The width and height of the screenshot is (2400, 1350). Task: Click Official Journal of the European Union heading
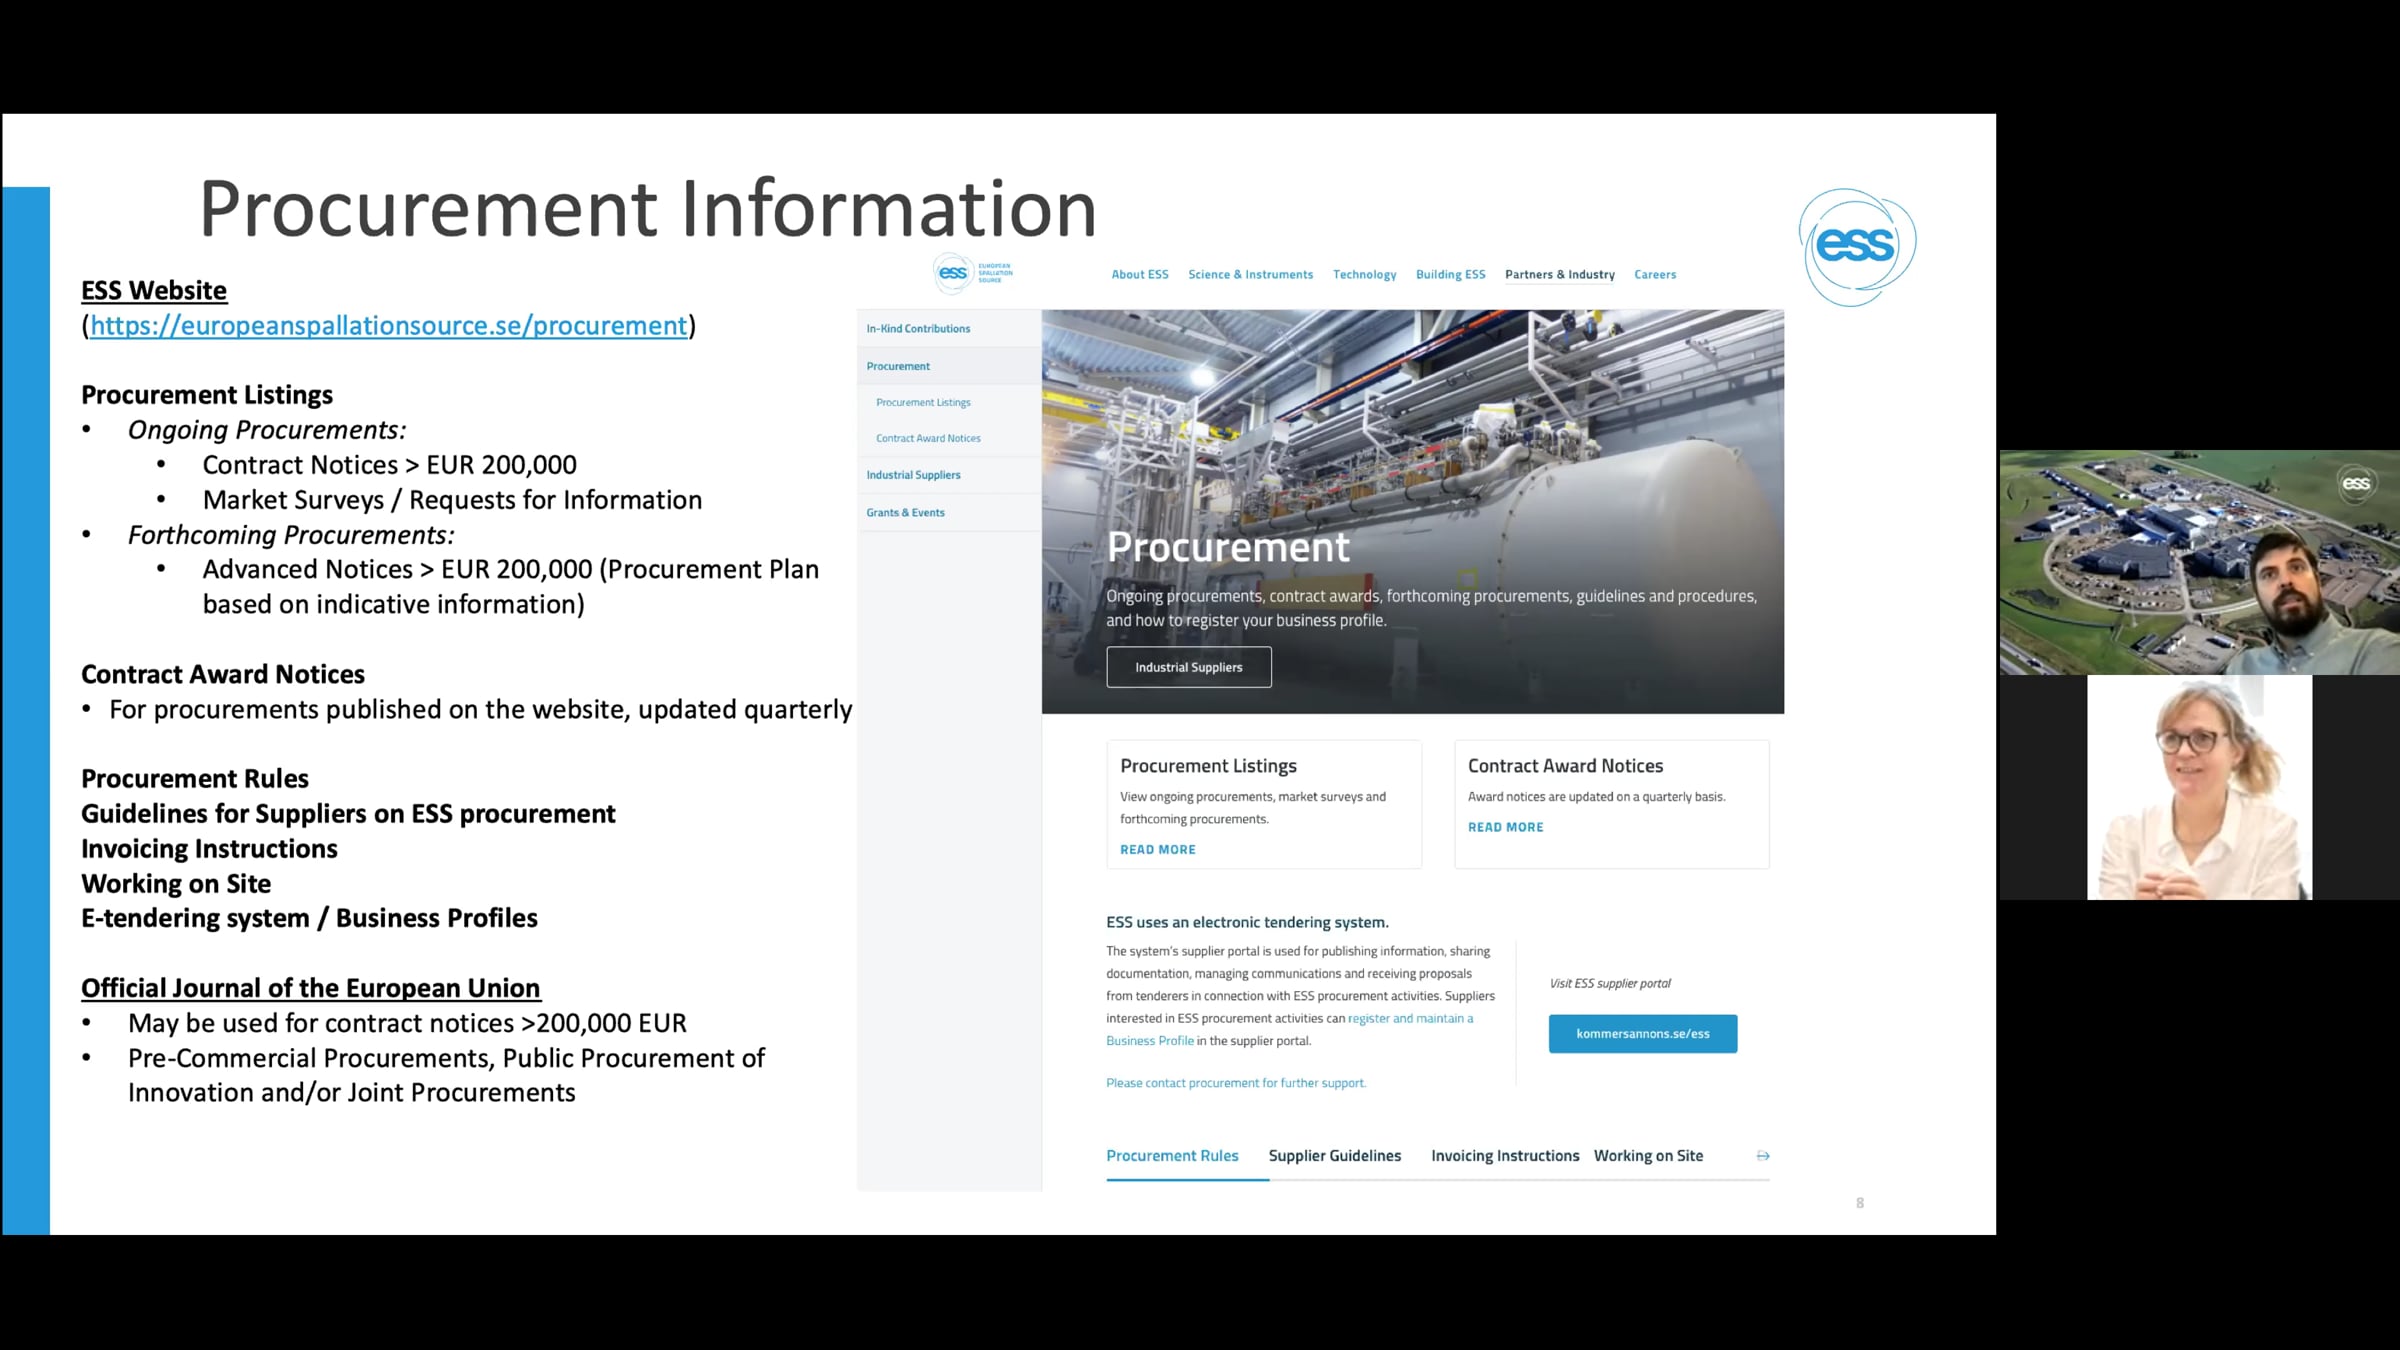coord(310,988)
